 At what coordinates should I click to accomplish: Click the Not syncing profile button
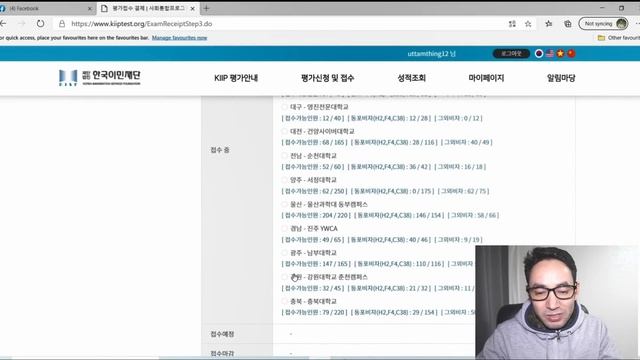[604, 24]
